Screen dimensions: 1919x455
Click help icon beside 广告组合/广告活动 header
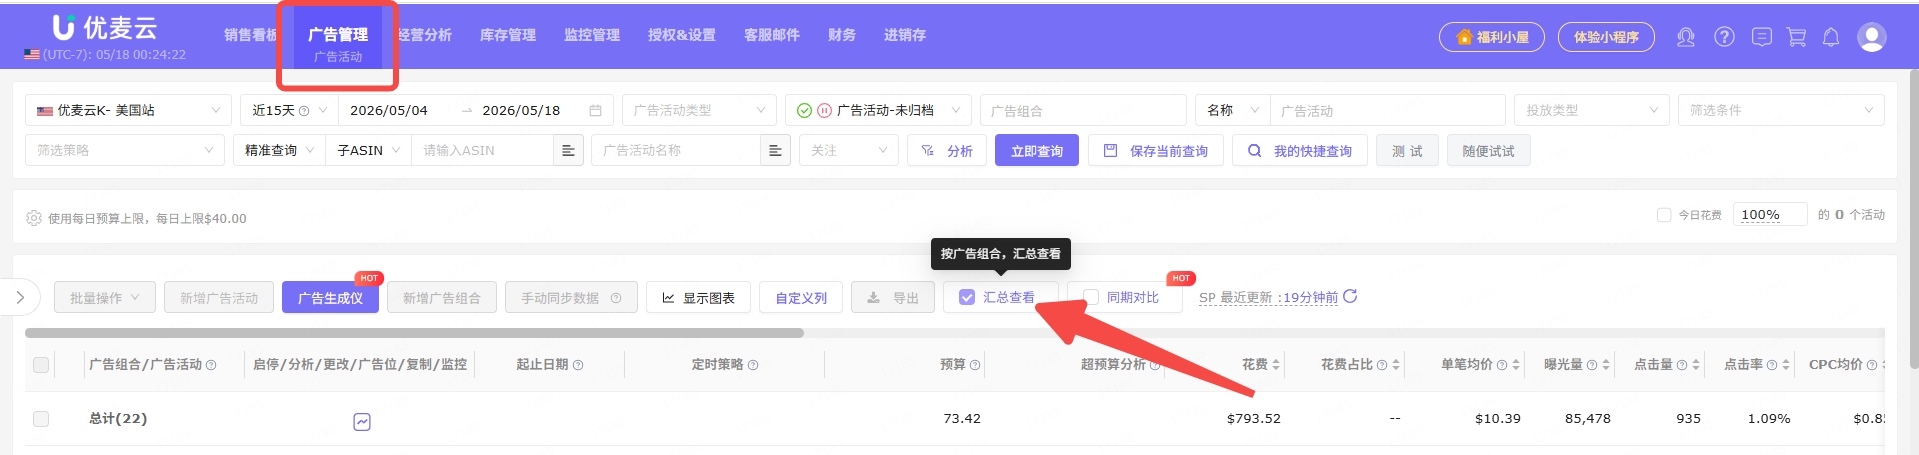click(211, 365)
